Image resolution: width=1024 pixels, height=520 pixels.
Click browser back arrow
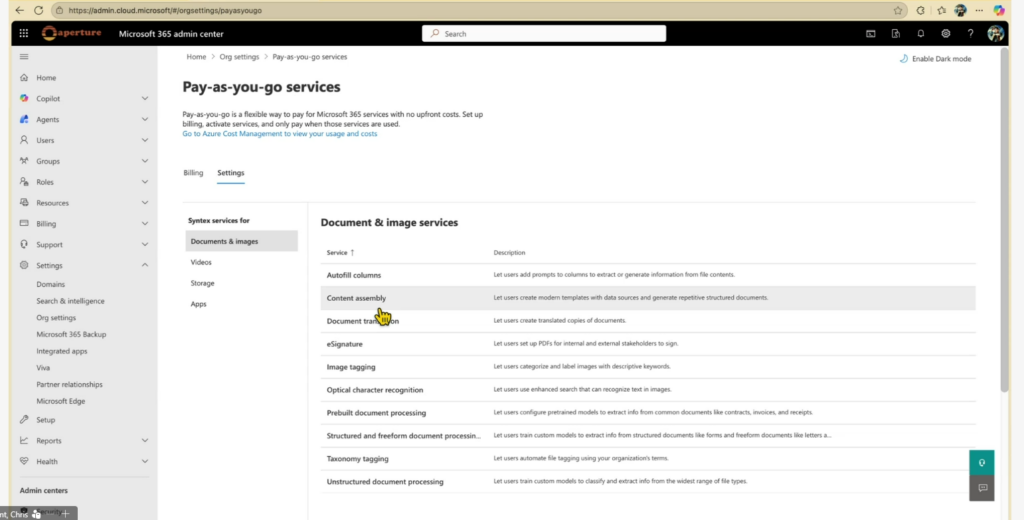(x=20, y=10)
